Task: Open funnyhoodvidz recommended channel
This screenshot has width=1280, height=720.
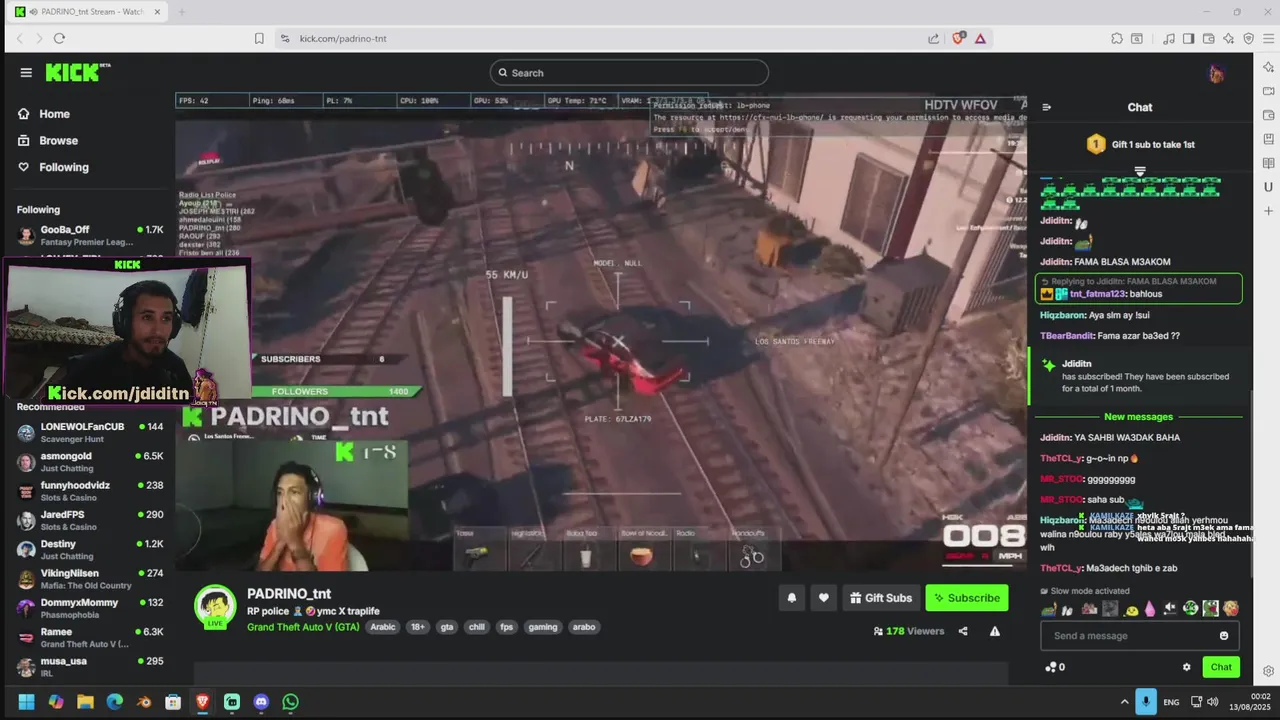Action: click(x=90, y=491)
